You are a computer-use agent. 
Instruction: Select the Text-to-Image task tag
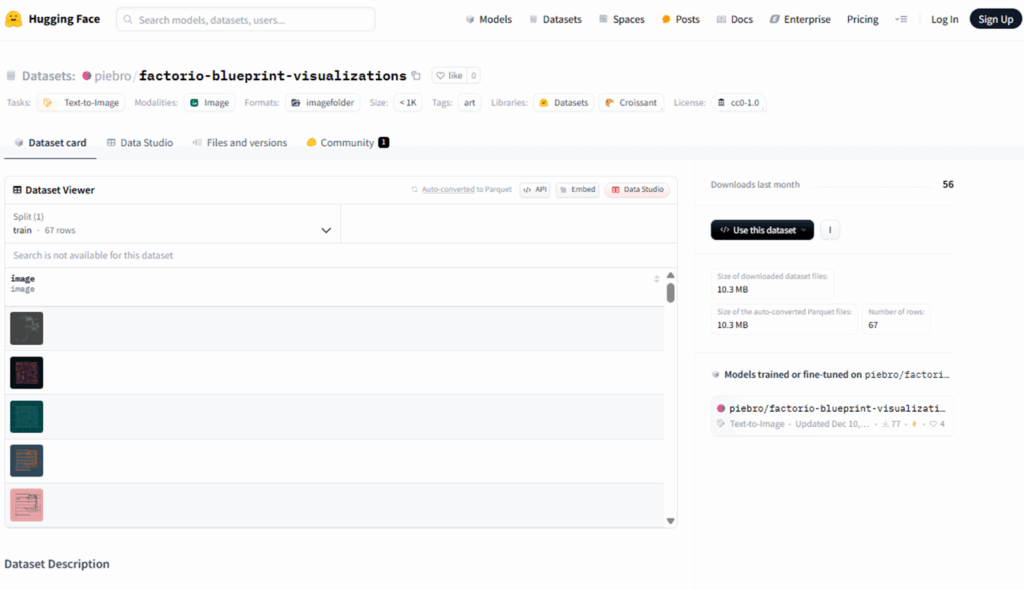[x=81, y=103]
